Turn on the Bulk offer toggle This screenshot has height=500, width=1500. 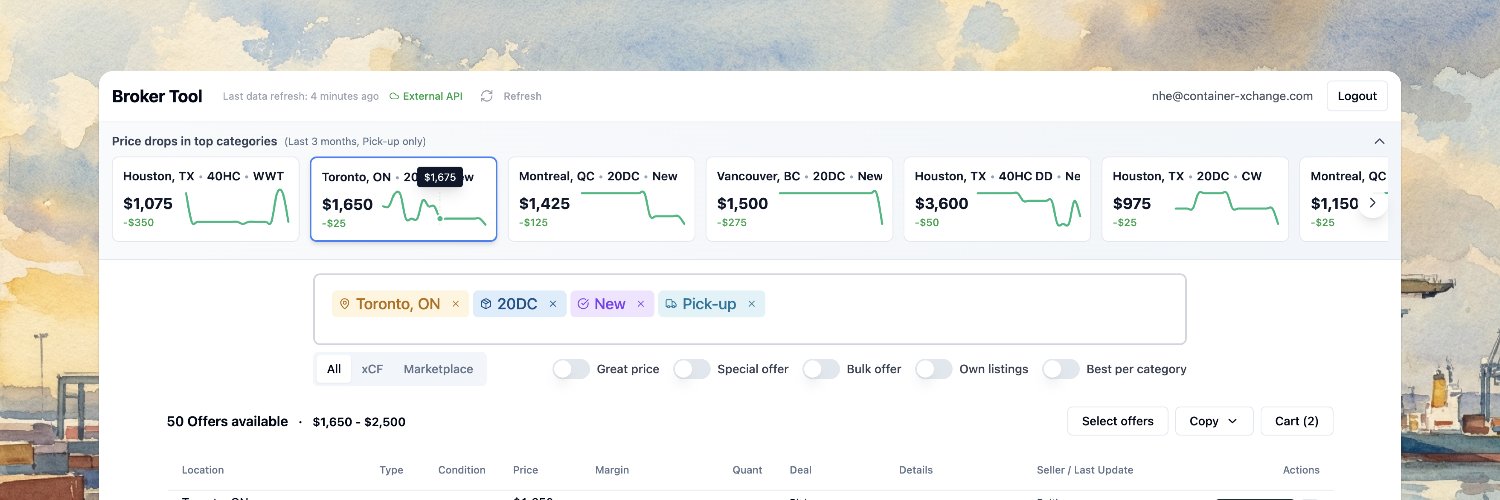click(820, 369)
